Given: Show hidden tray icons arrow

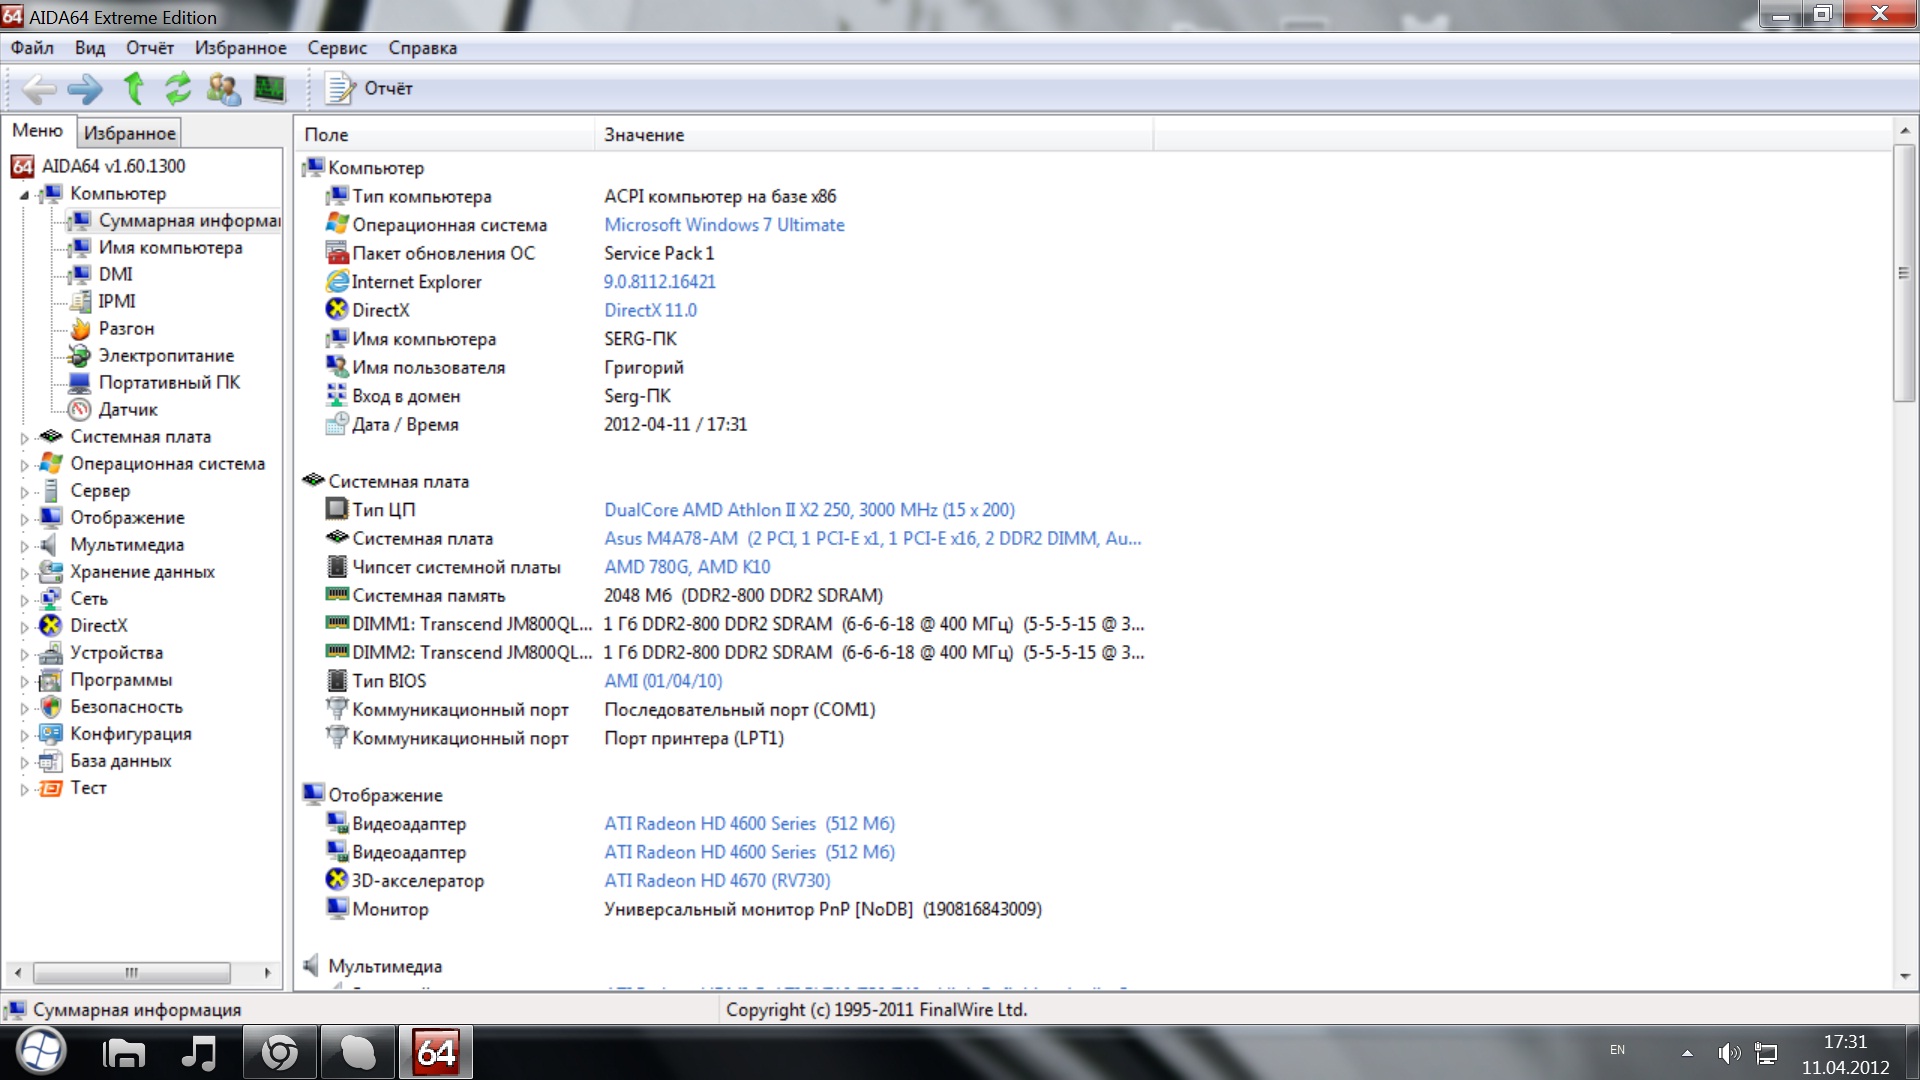Looking at the screenshot, I should 1687,1053.
